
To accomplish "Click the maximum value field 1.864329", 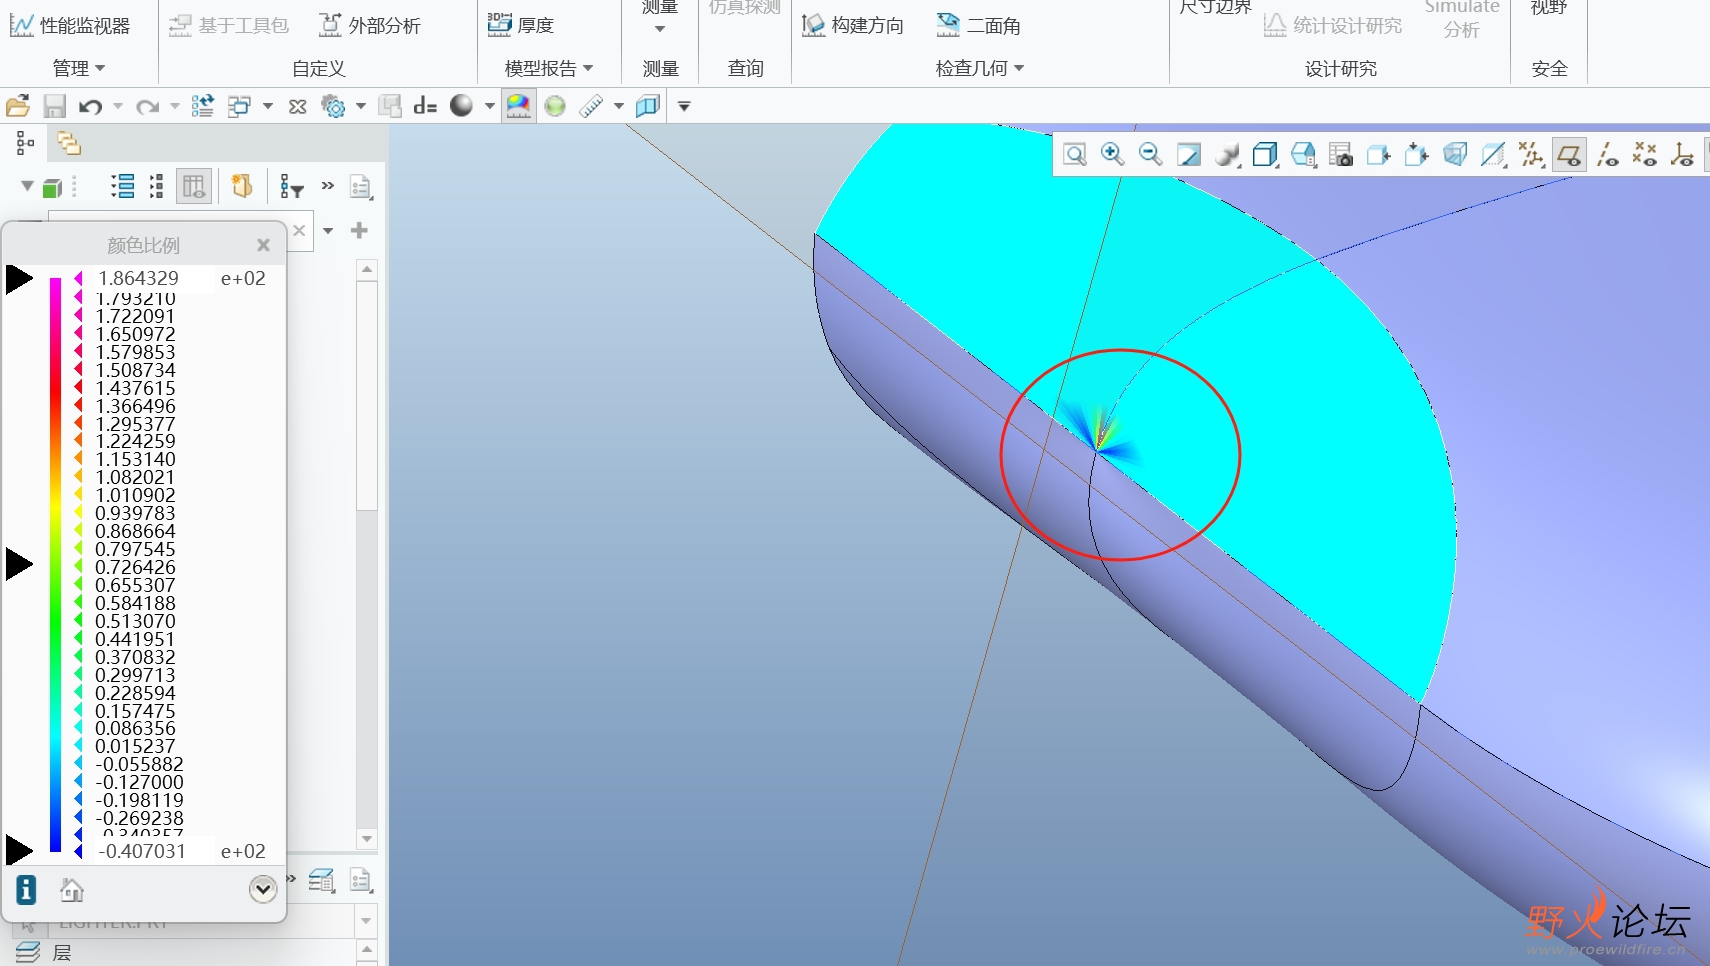I will 155,278.
